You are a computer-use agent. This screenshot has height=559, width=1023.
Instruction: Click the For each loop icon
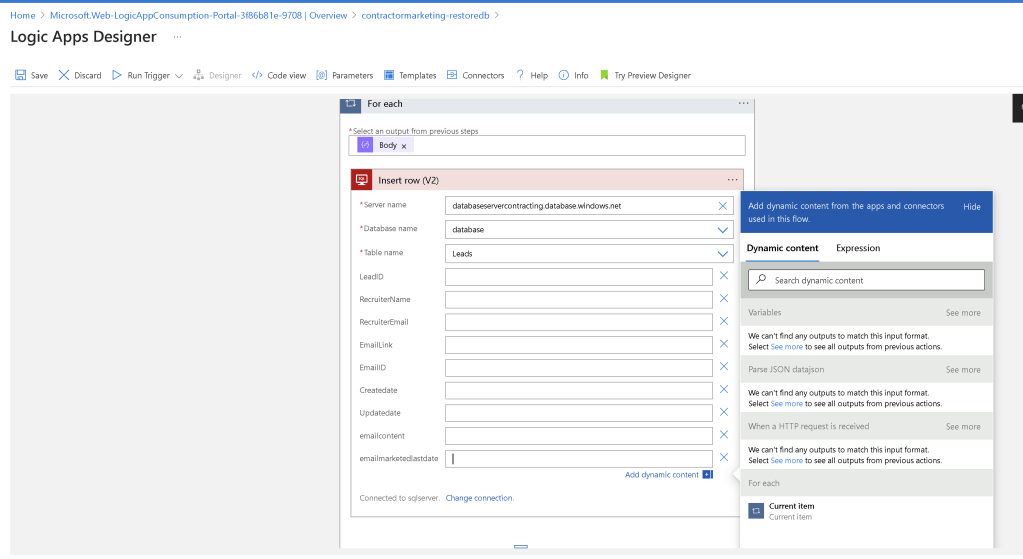[351, 104]
